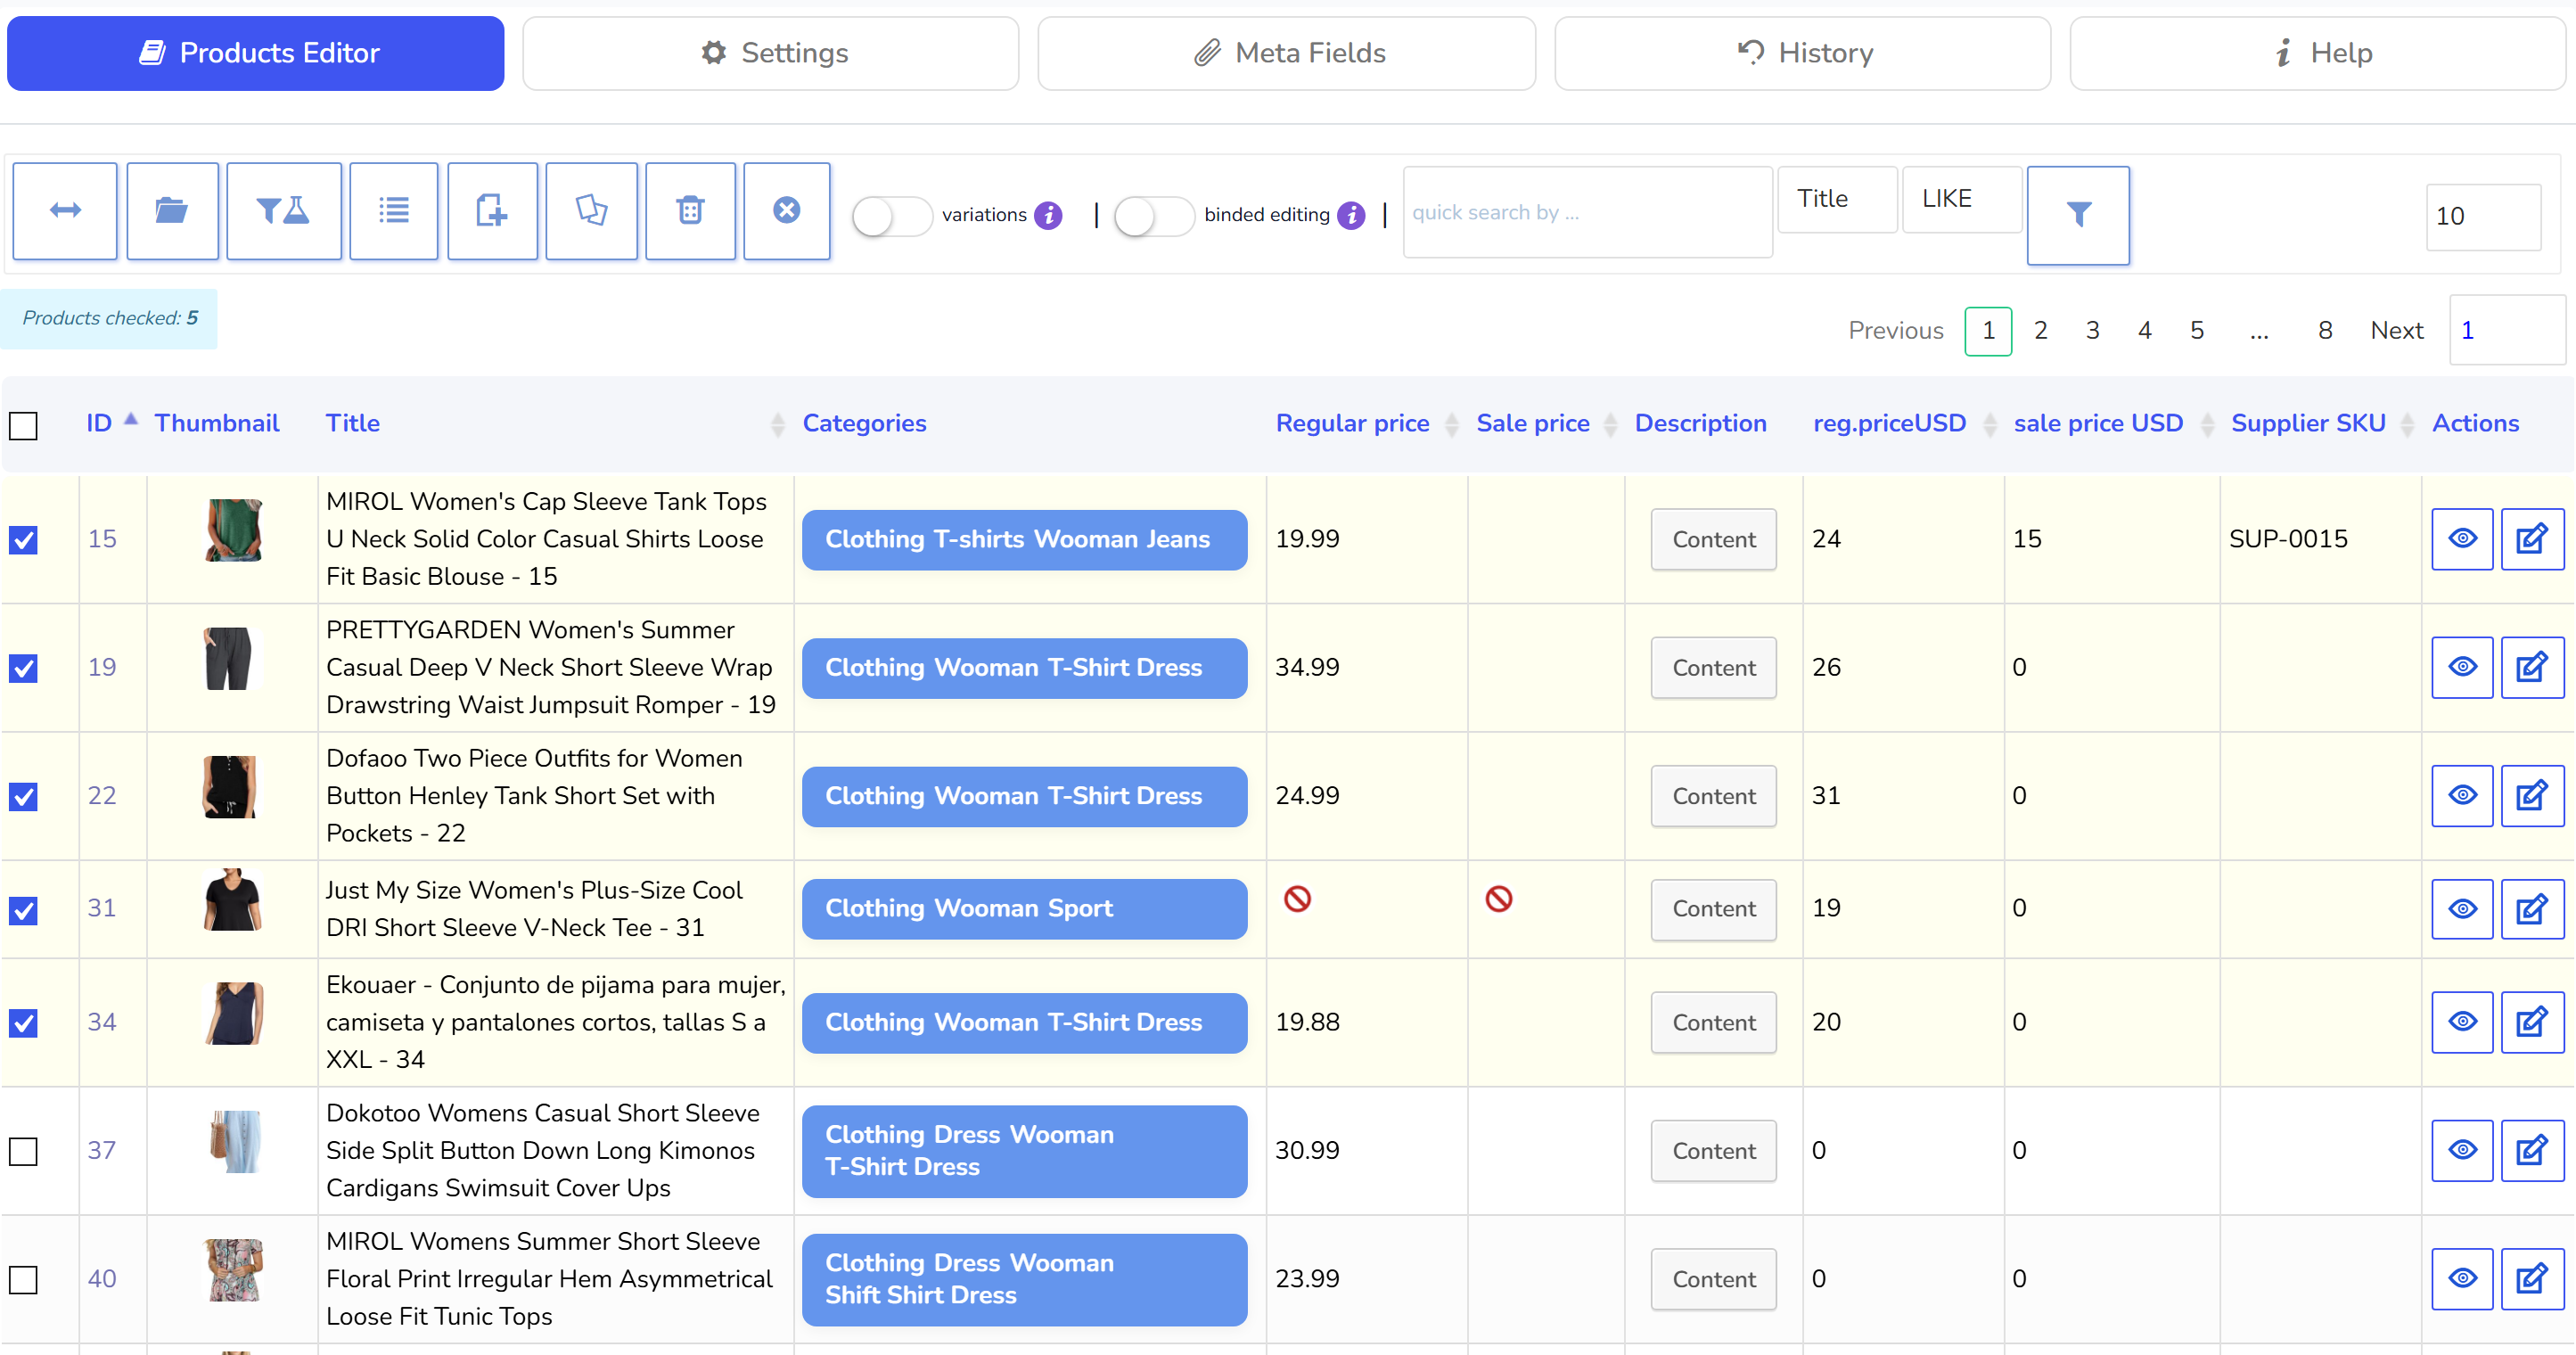
Task: Click the duplicate products icon
Action: 591,211
